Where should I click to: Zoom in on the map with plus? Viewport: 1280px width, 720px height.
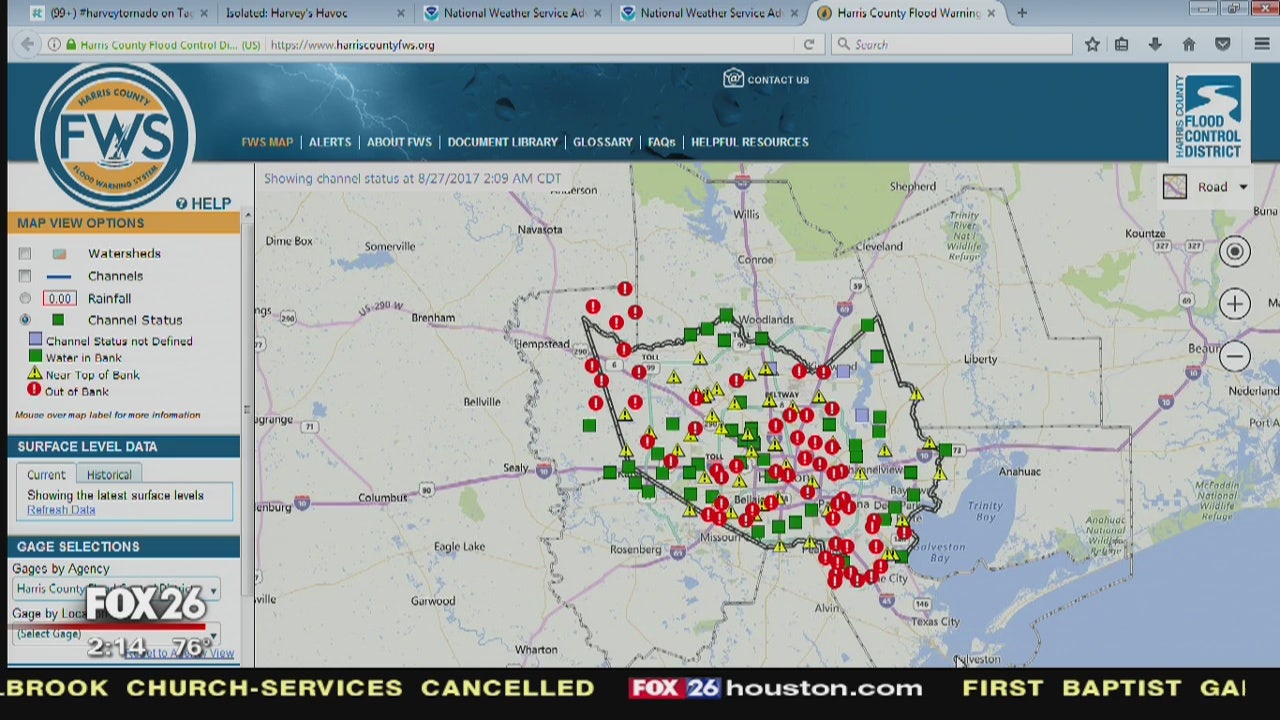pos(1235,304)
